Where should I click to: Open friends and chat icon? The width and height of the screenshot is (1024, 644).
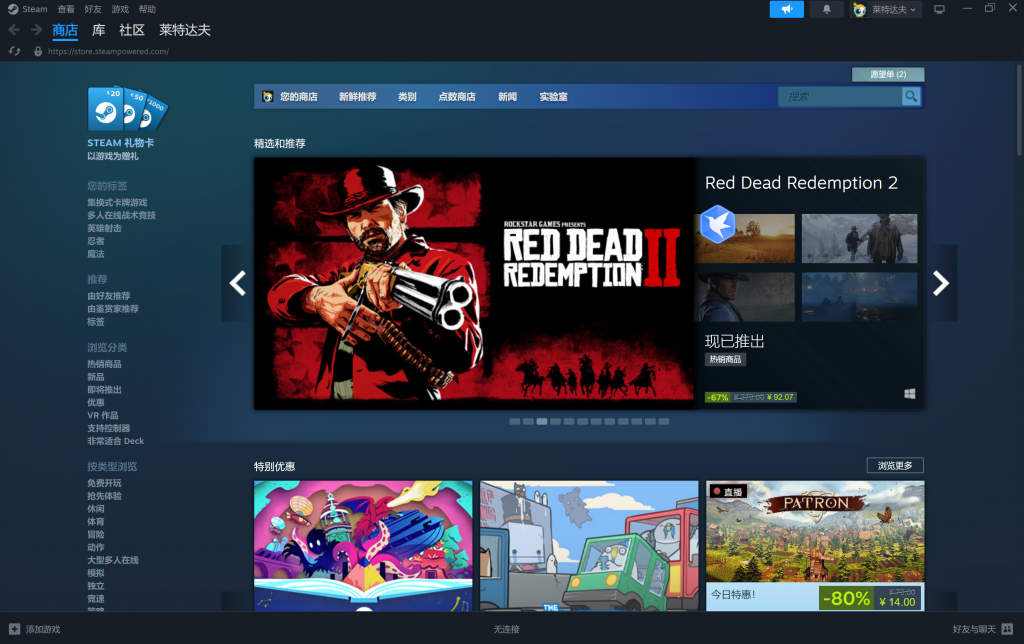pos(1007,629)
